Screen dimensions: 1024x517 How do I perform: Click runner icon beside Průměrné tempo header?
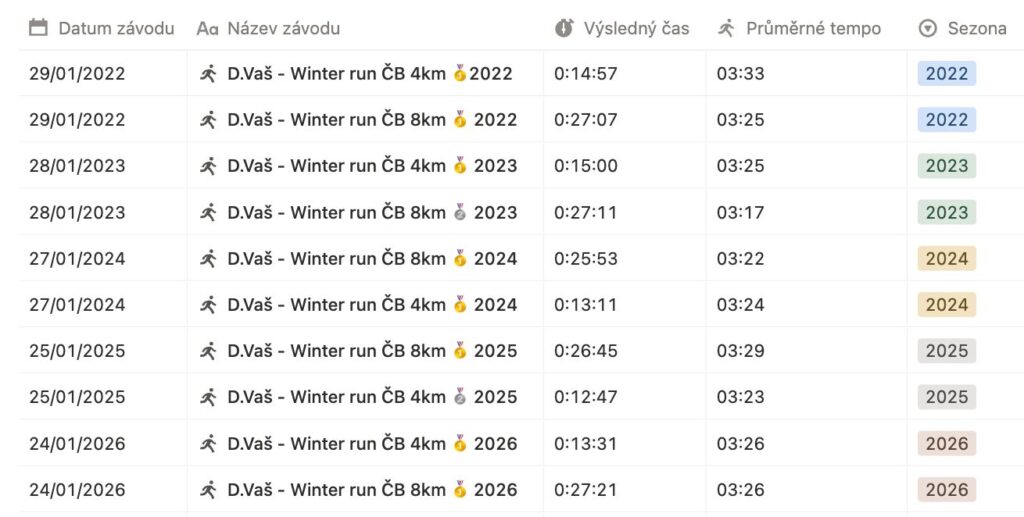point(726,28)
